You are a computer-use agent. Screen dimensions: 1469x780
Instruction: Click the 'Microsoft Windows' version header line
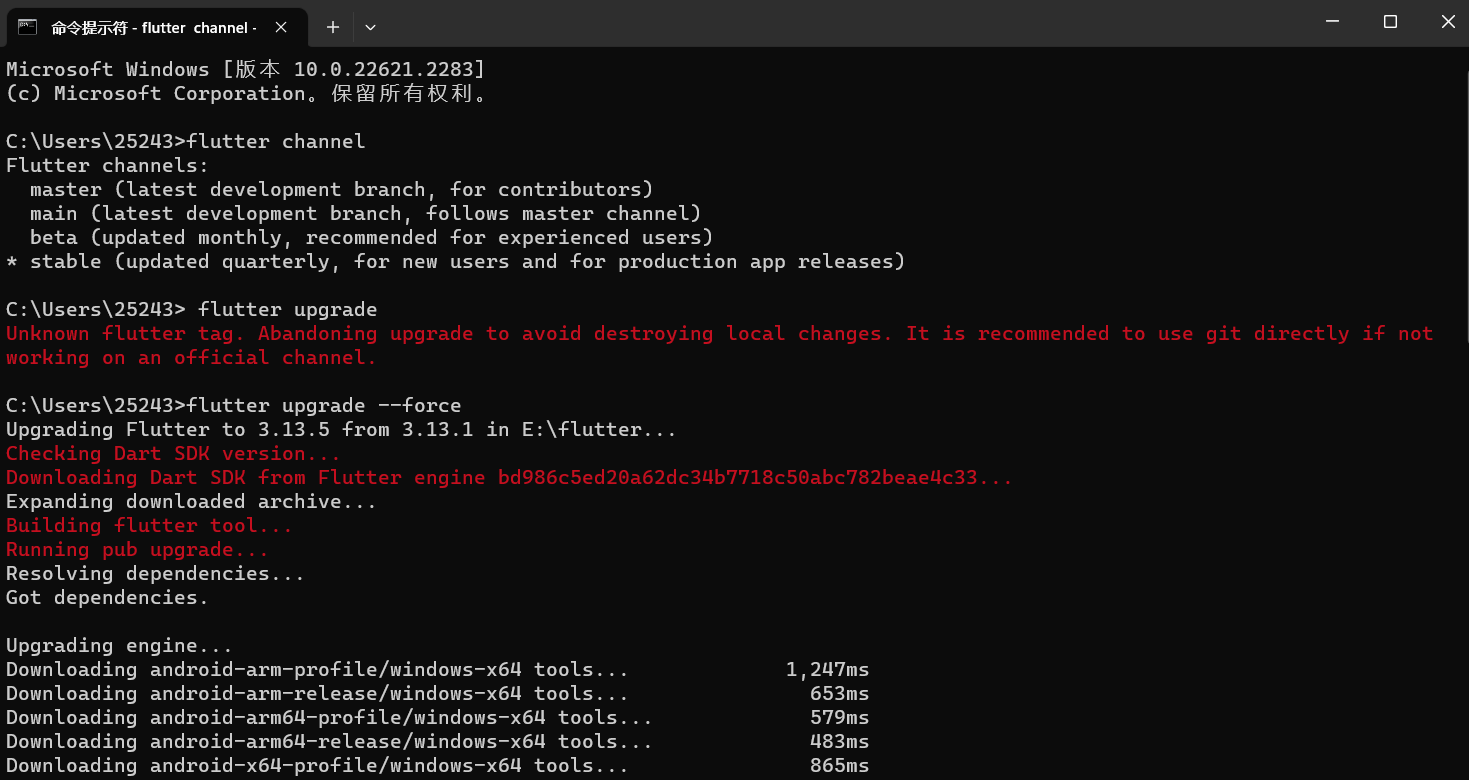[245, 70]
